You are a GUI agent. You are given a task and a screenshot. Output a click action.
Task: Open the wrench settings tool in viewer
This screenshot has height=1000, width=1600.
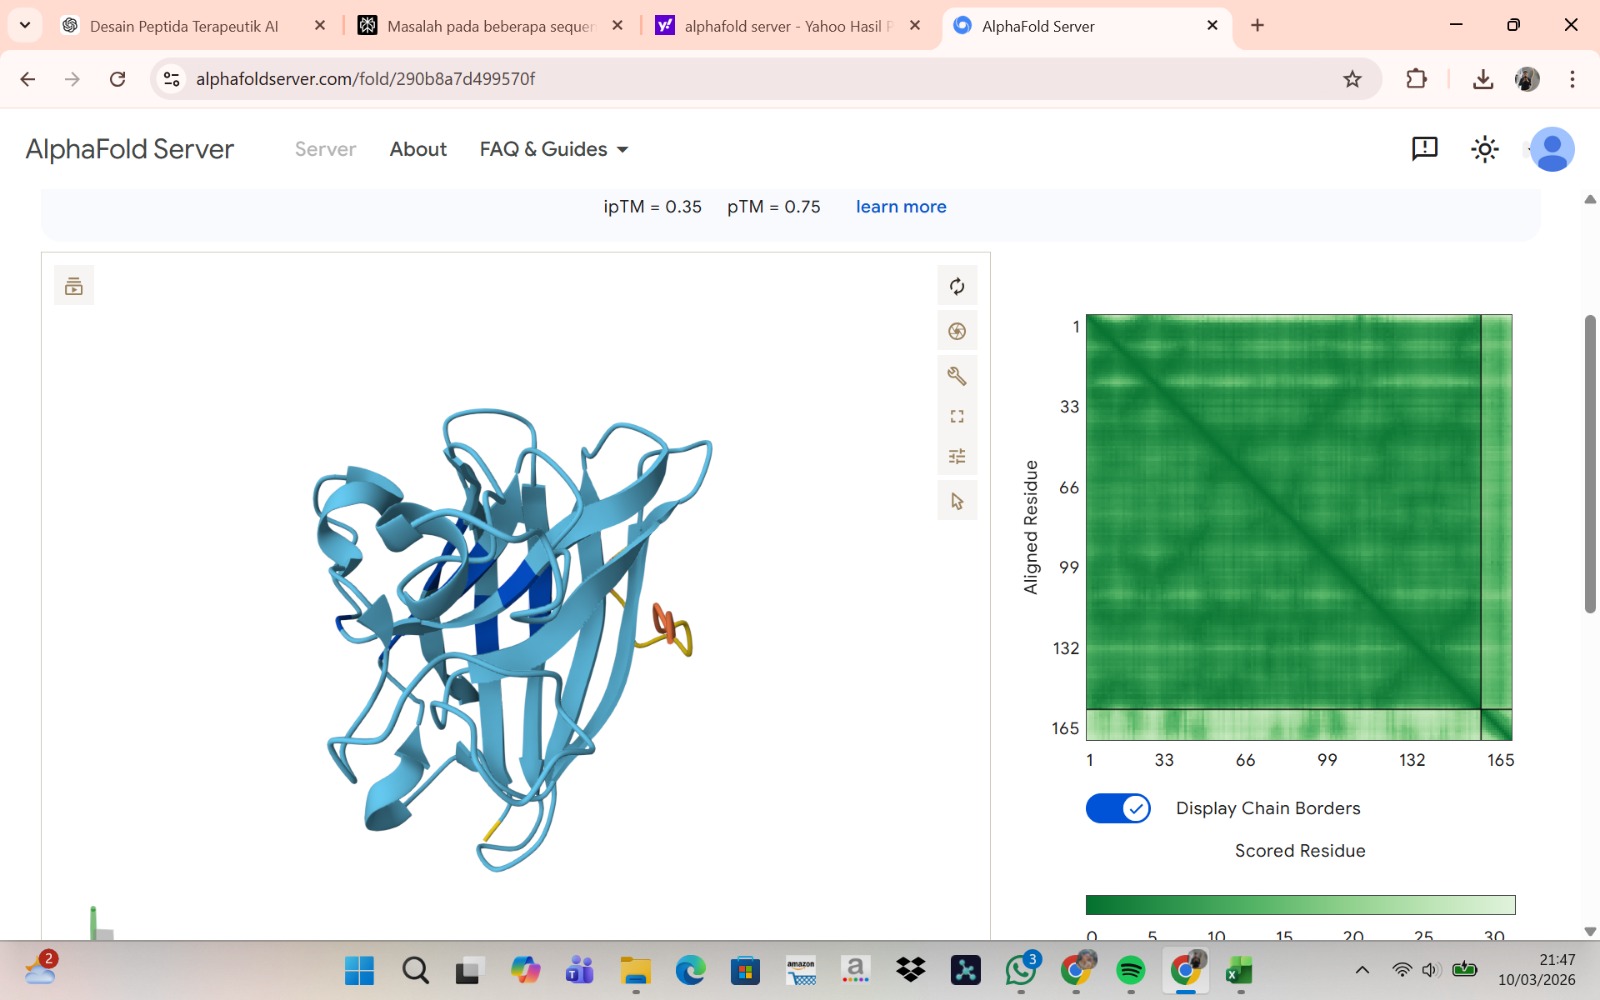pos(957,376)
